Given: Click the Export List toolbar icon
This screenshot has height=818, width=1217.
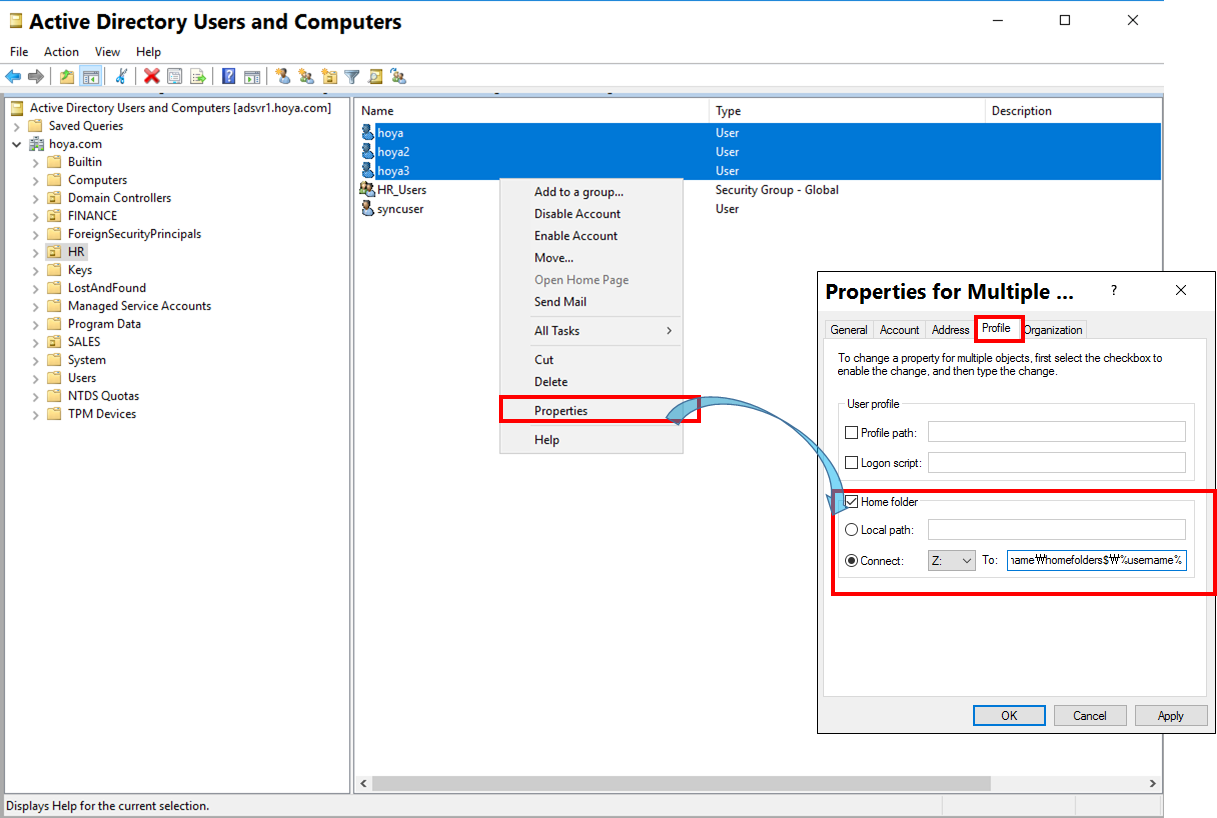Looking at the screenshot, I should coord(198,76).
